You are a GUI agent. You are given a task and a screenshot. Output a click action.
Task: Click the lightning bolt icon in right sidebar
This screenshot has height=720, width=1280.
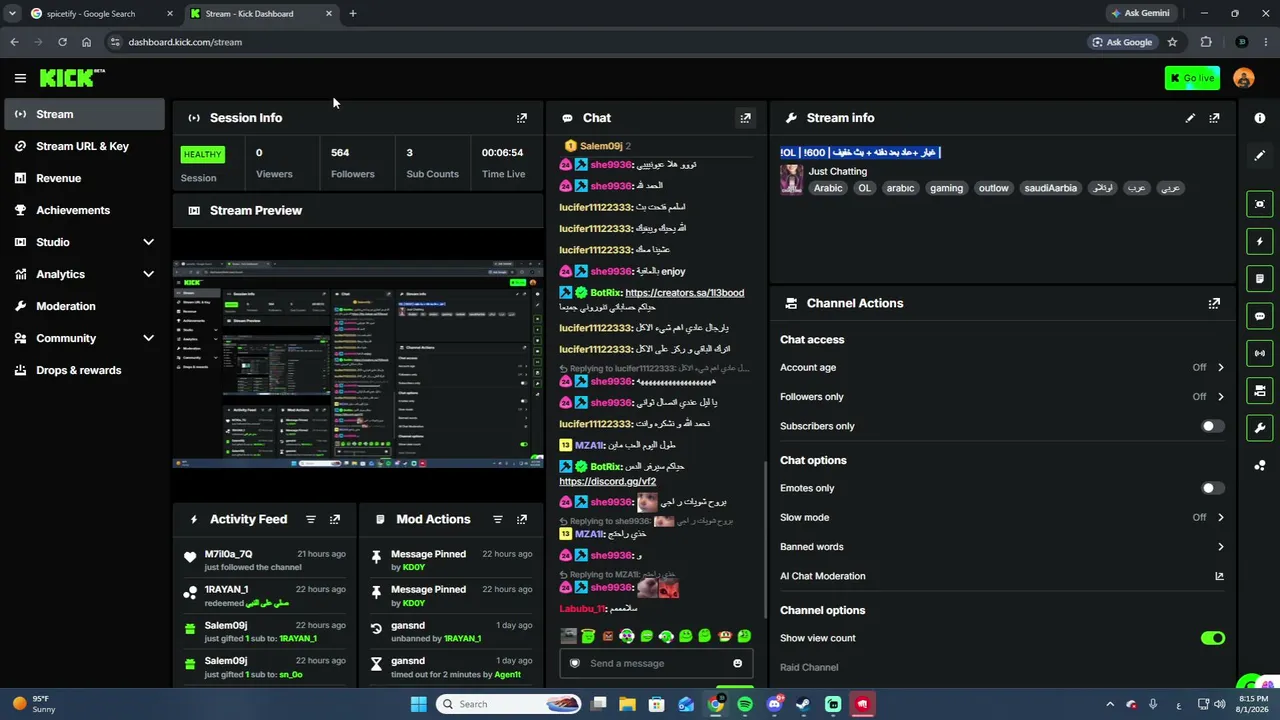point(1260,241)
